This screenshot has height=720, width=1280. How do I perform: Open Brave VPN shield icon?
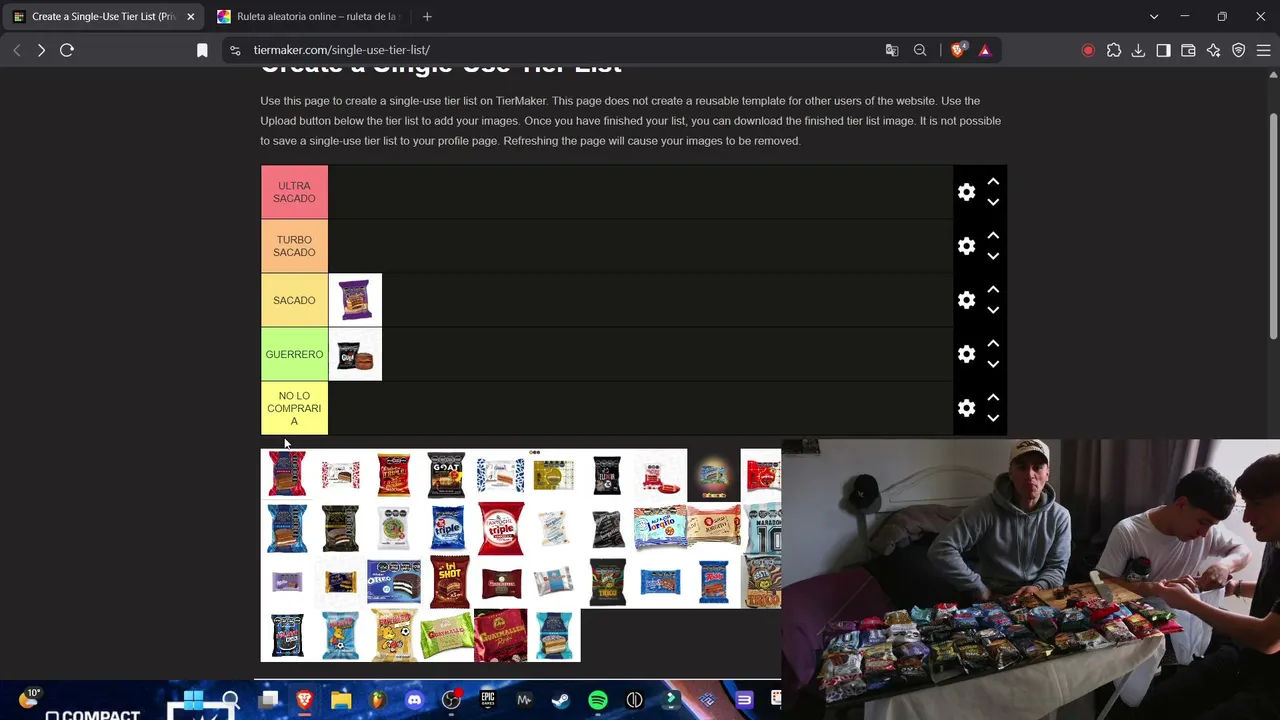[x=1239, y=50]
